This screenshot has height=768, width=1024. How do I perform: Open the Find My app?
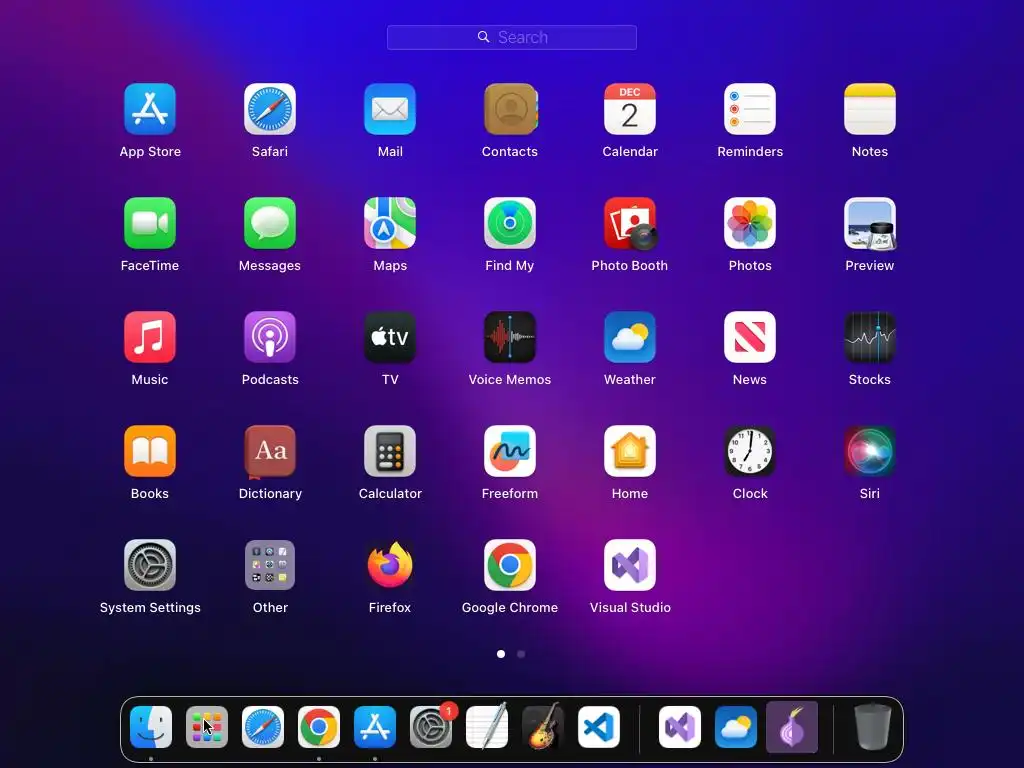(510, 223)
